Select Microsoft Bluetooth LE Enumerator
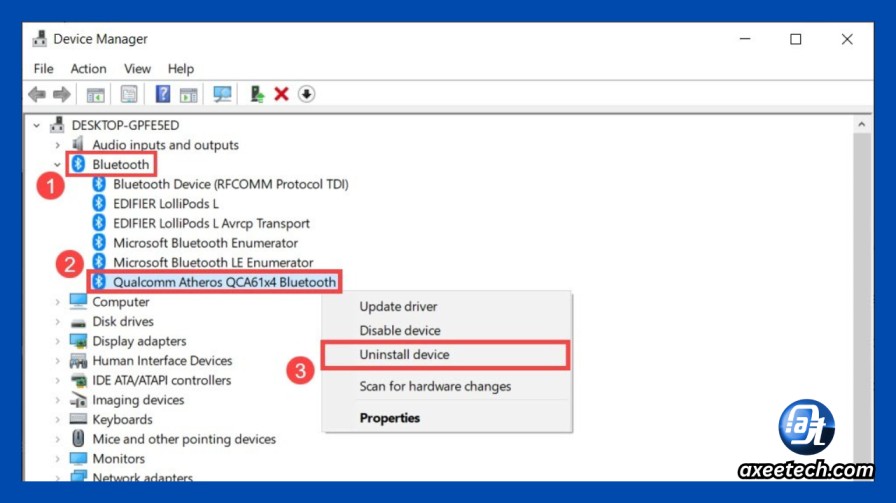Viewport: 896px width, 503px height. pyautogui.click(x=213, y=262)
